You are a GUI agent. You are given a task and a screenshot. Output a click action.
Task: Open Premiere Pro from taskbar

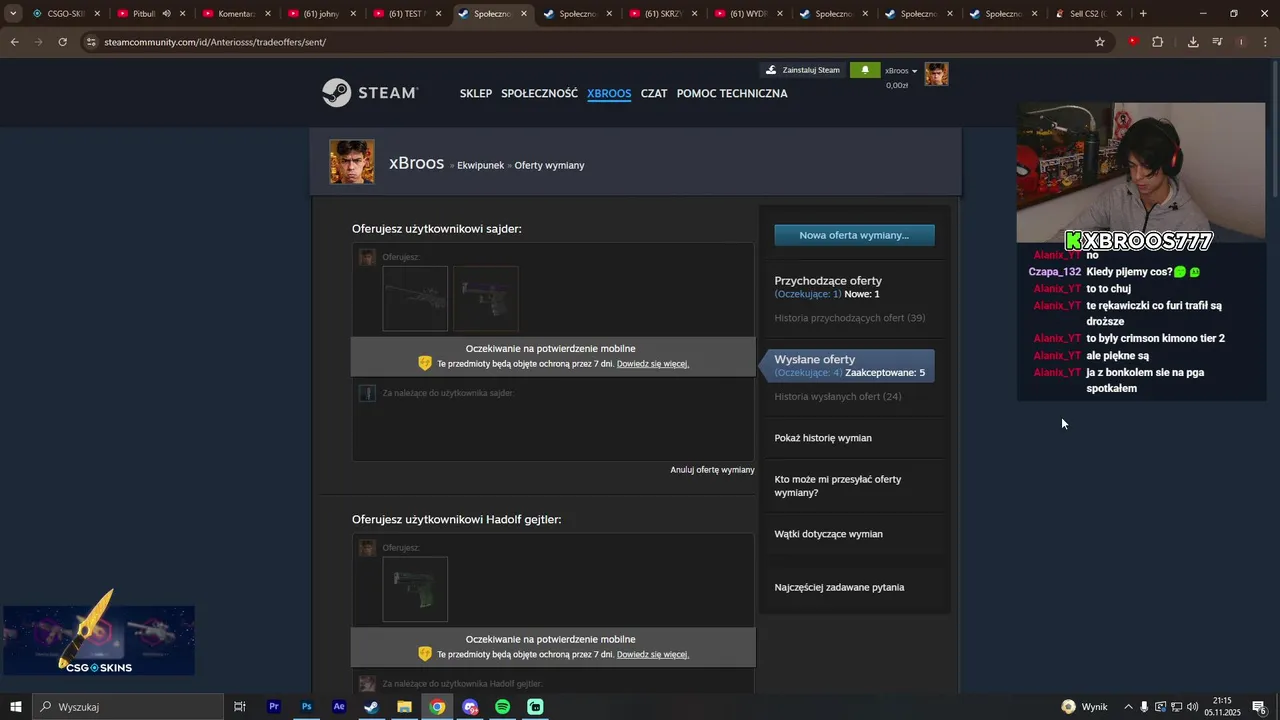[273, 707]
